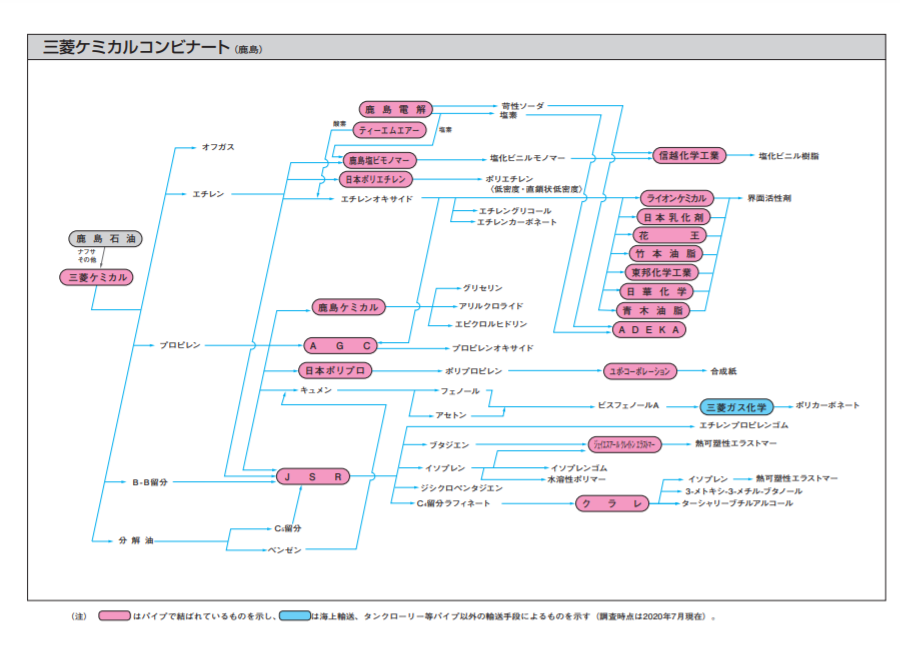Select the 苛性ソーダ product label
The image size is (900, 650).
point(523,106)
